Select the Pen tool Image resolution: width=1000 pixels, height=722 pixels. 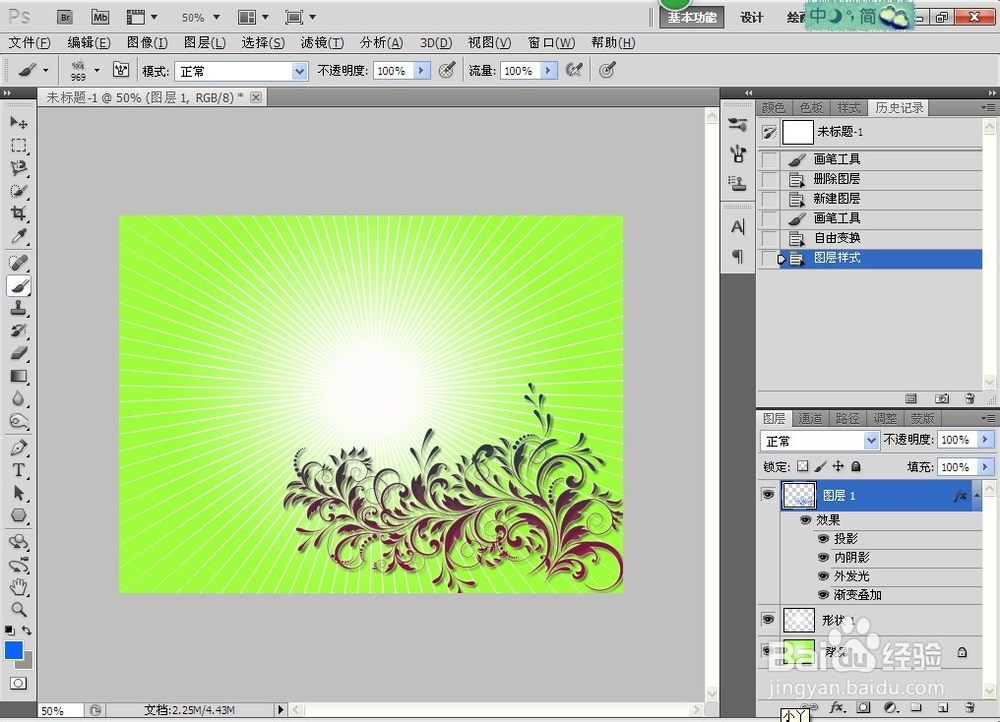(18, 448)
